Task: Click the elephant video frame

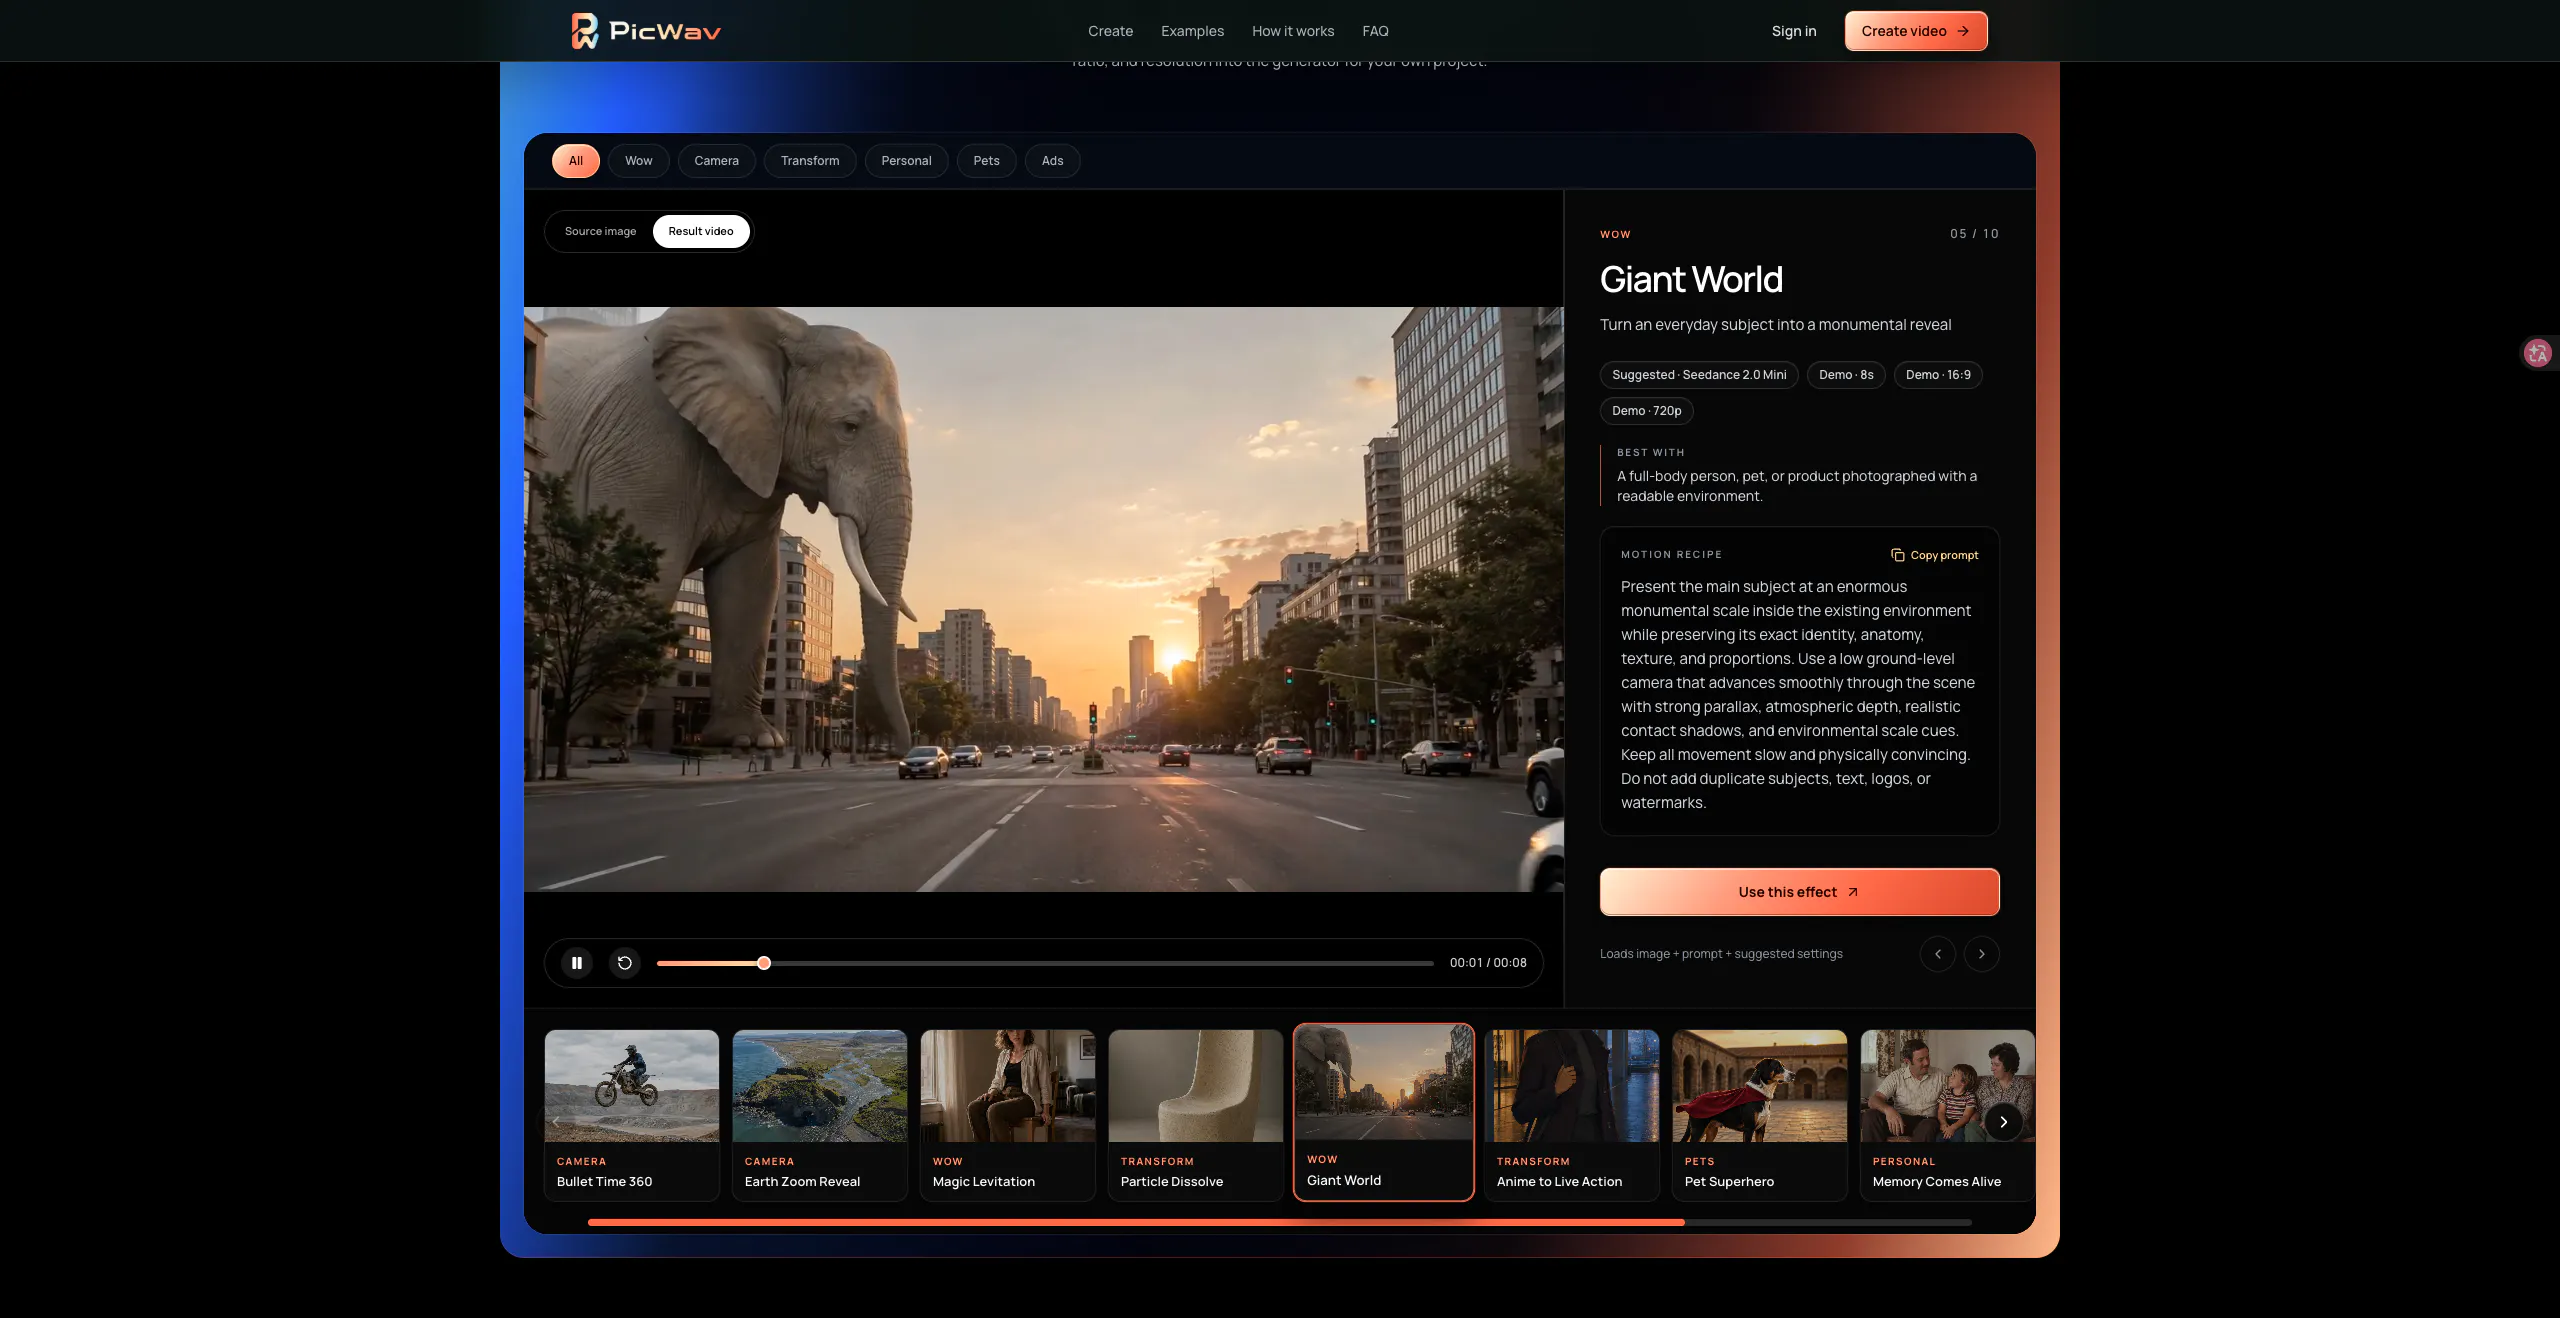Action: tap(1043, 599)
